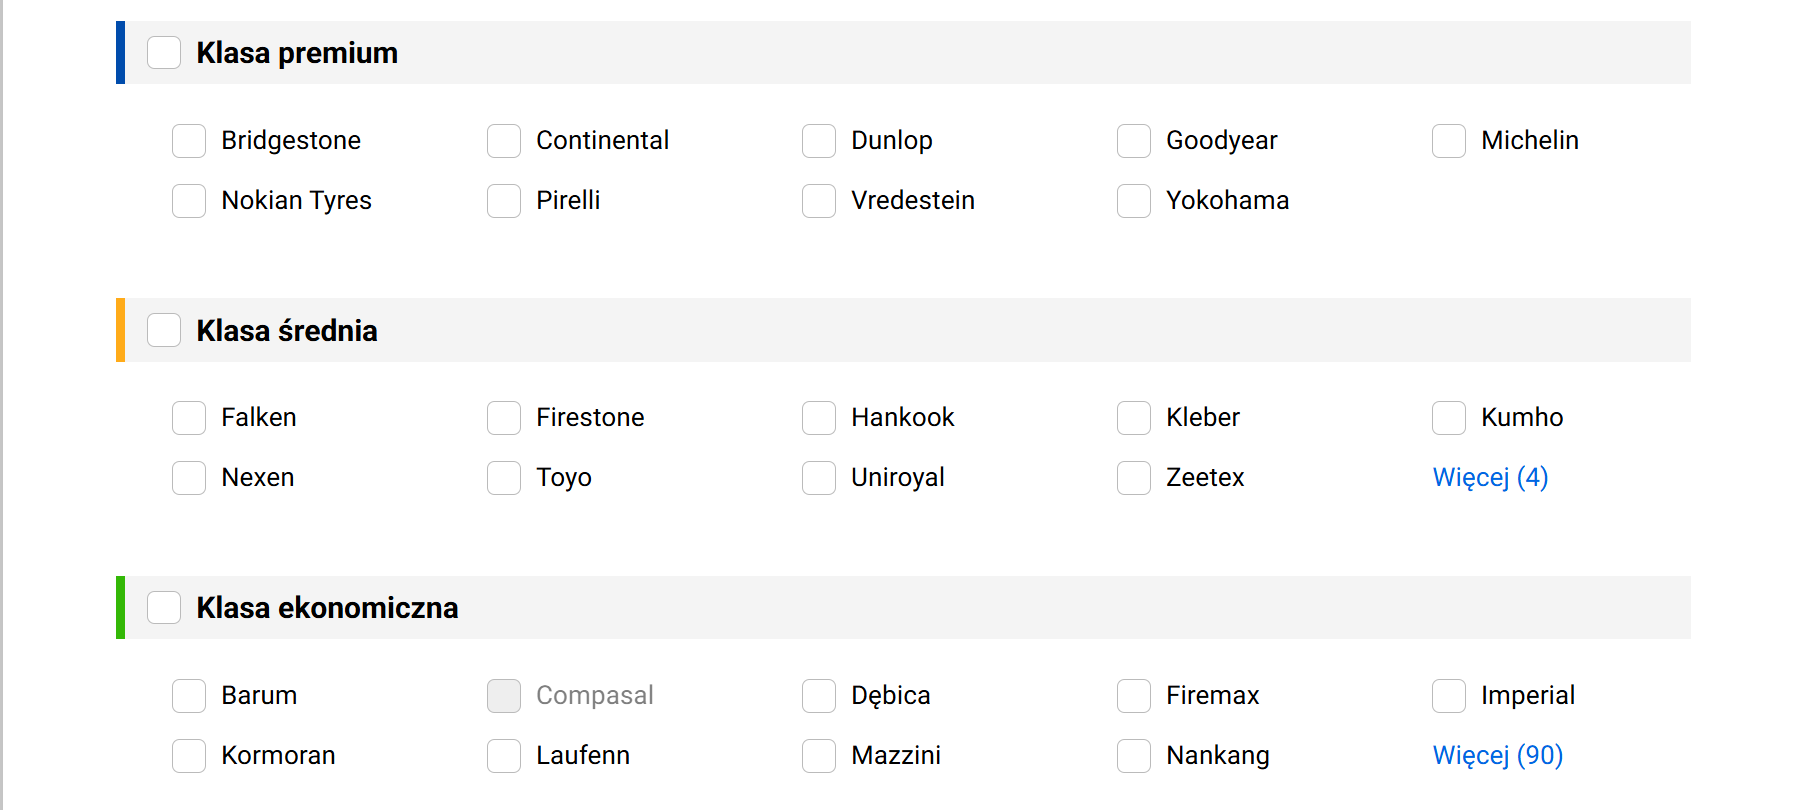Select all Klasa średnia brands
Viewport: 1803px width, 810px height.
[x=164, y=330]
